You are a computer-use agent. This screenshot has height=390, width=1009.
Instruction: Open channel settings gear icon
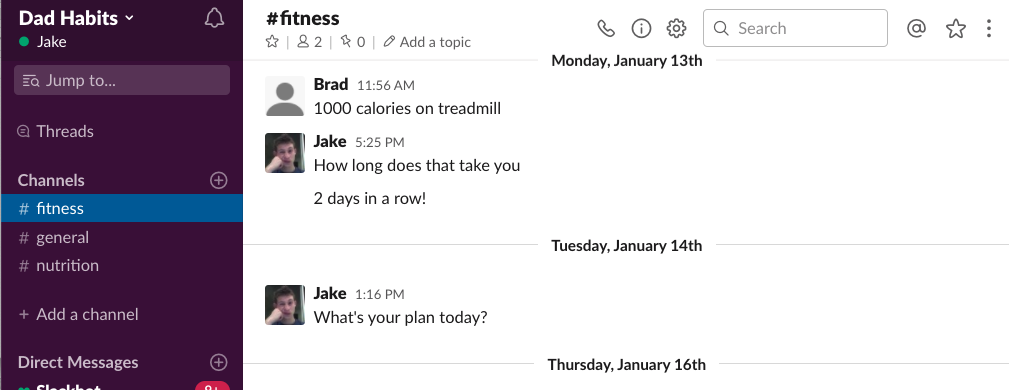coord(676,28)
